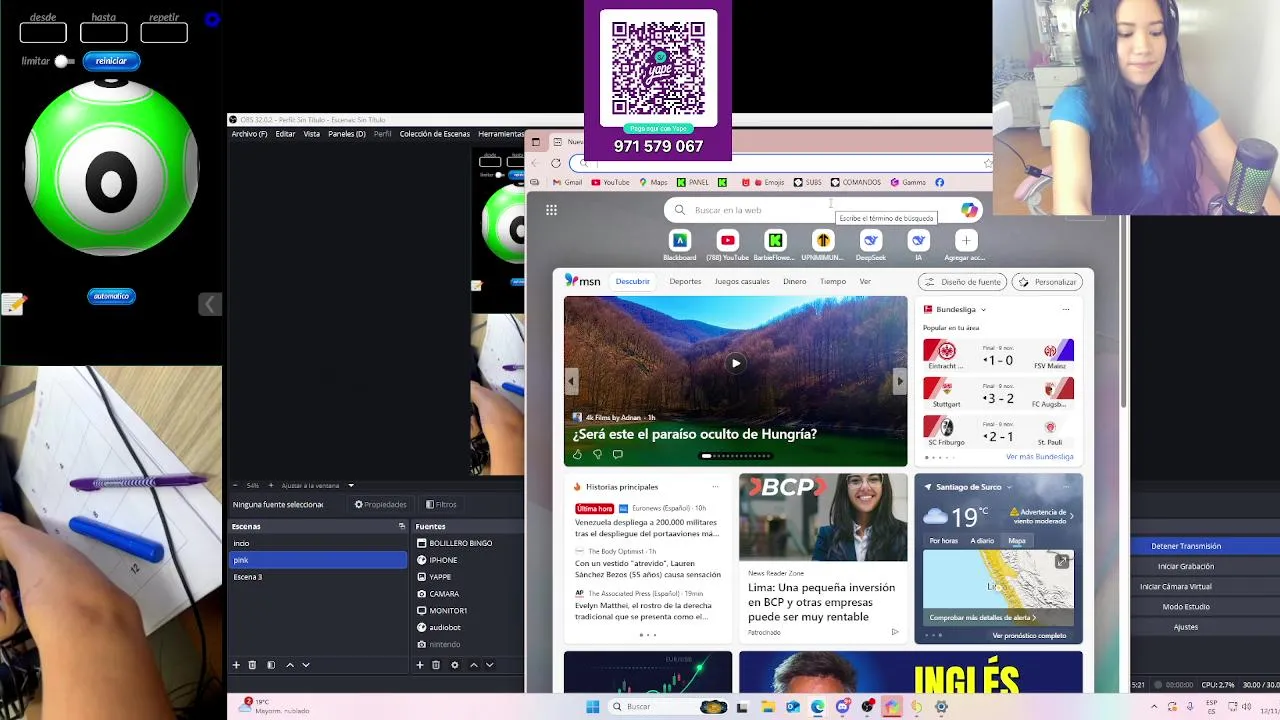This screenshot has width=1280, height=720.
Task: Open Ver más Bundesliga link
Action: [x=1039, y=457]
